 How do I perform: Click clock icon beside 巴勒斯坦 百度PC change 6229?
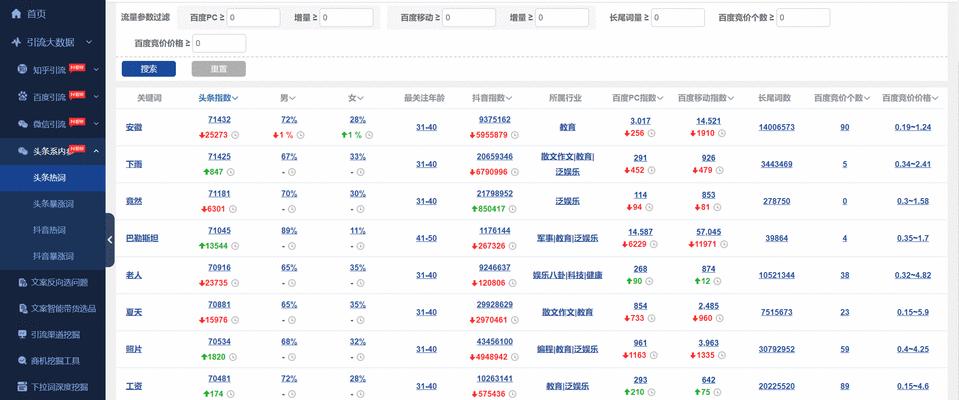click(x=654, y=245)
